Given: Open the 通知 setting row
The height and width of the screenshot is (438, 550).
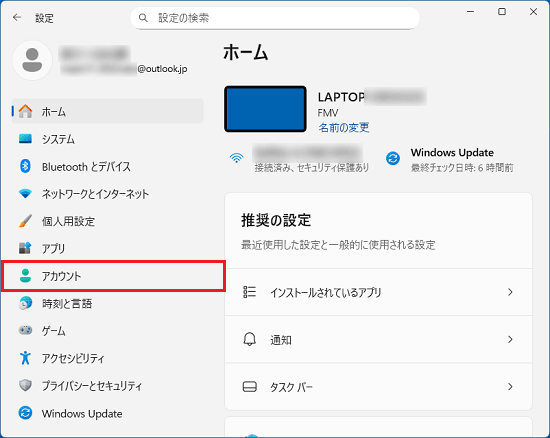Looking at the screenshot, I should (378, 339).
